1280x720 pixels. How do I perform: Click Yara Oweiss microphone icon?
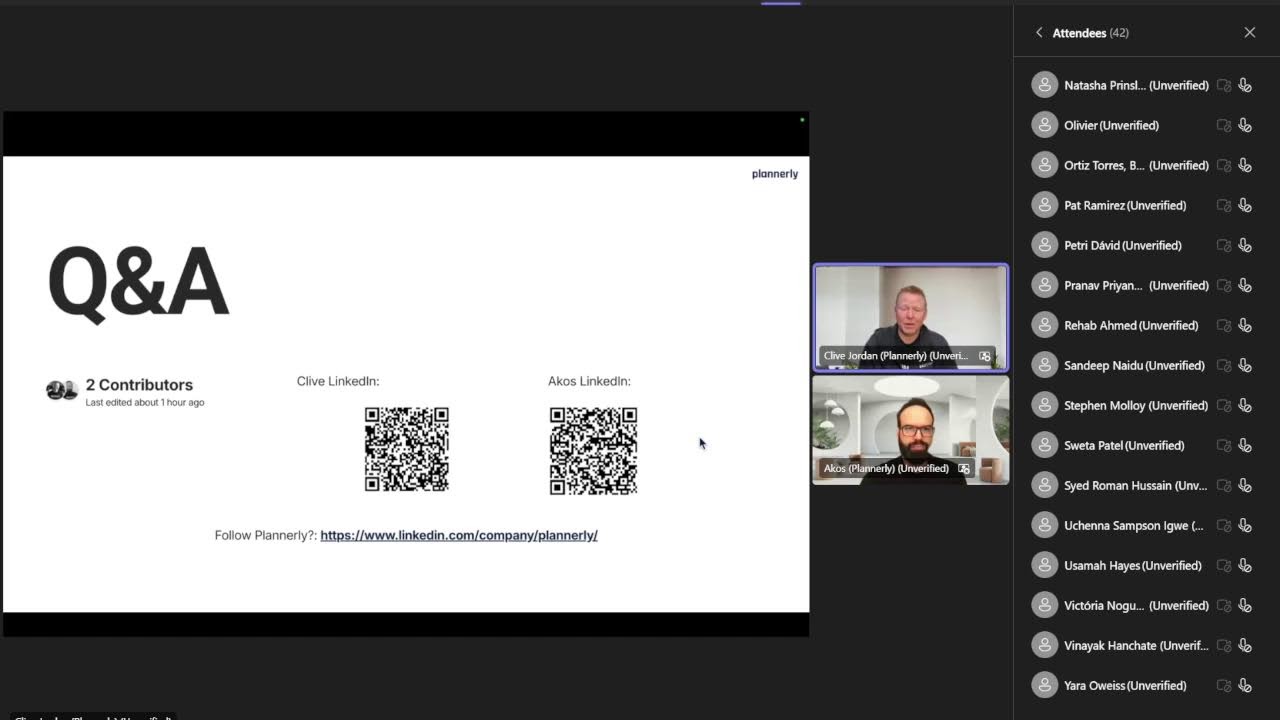1245,685
